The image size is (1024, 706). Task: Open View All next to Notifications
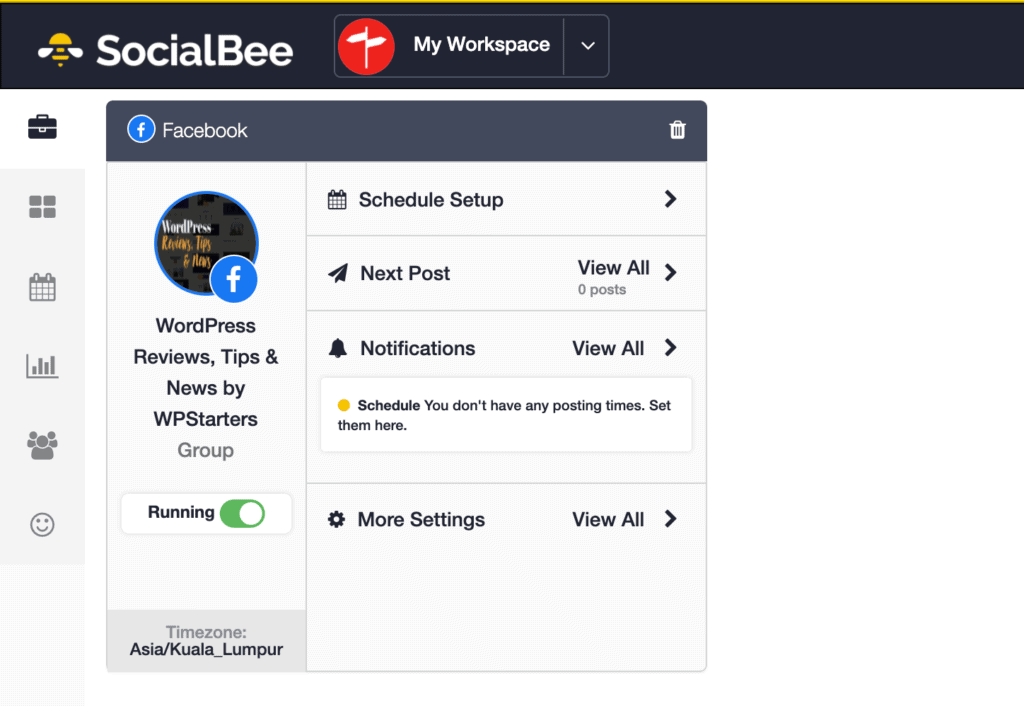(608, 348)
